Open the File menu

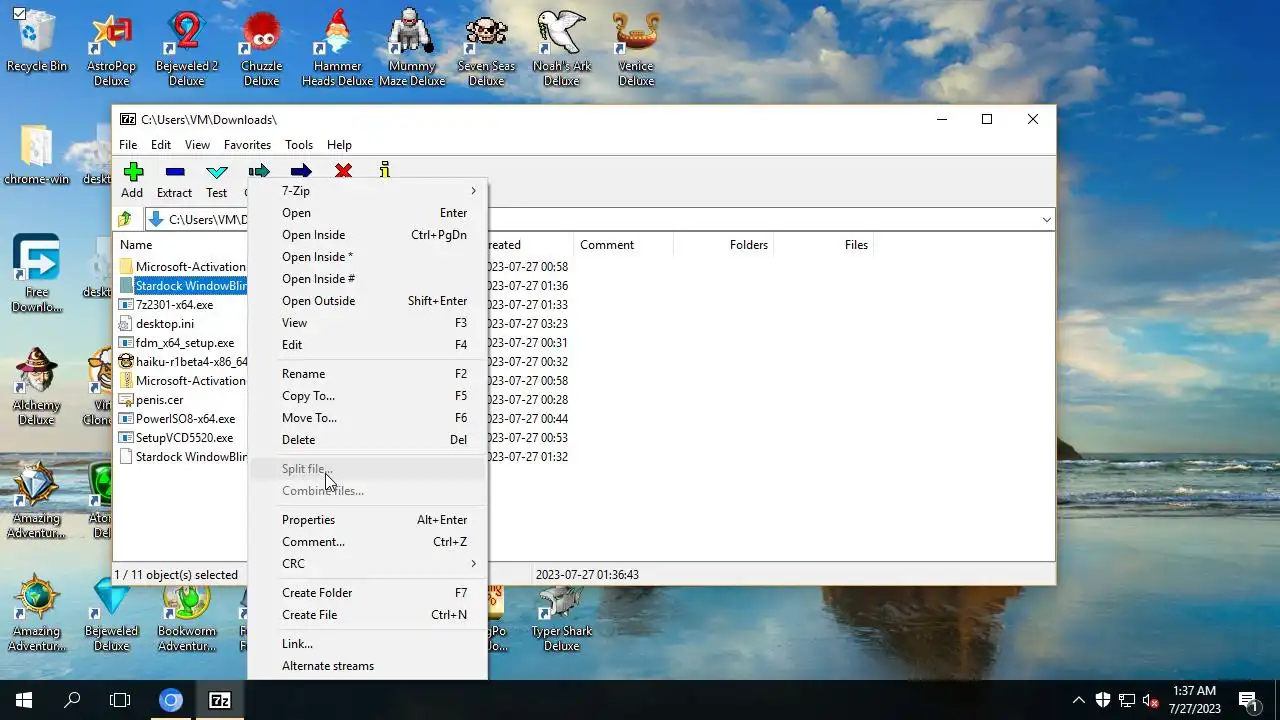(x=128, y=145)
